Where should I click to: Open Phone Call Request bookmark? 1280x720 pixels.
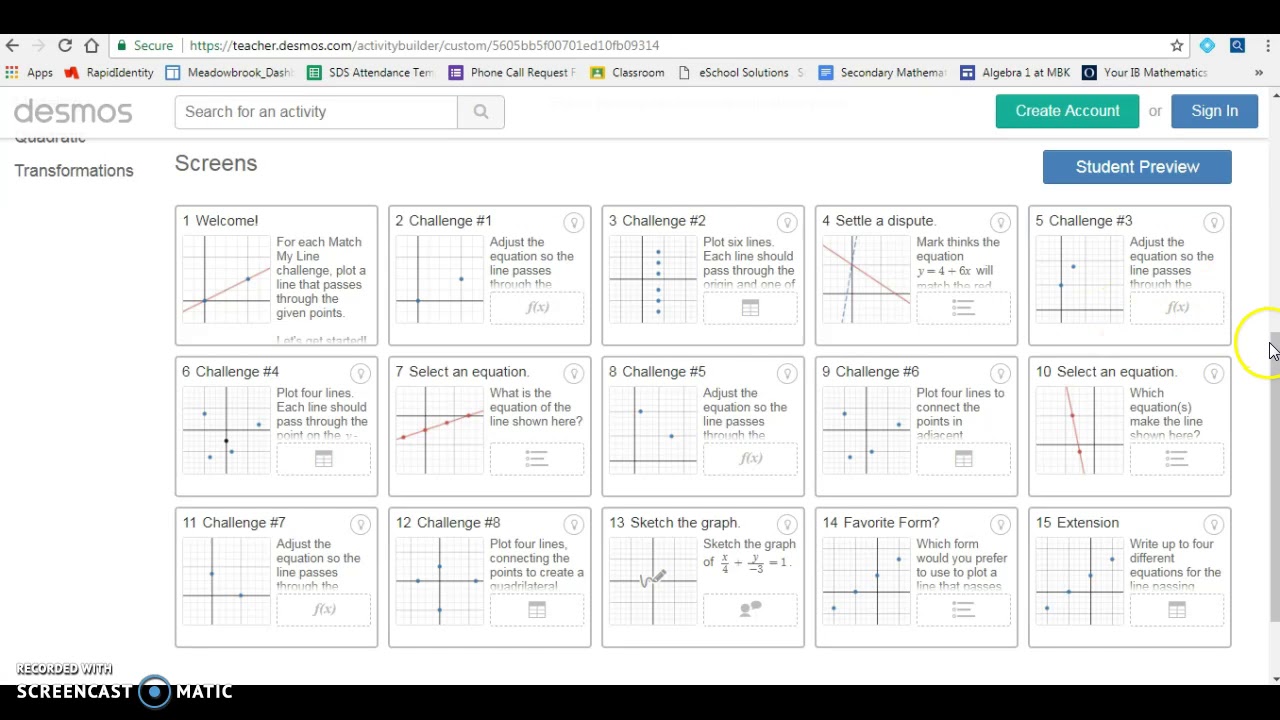513,72
